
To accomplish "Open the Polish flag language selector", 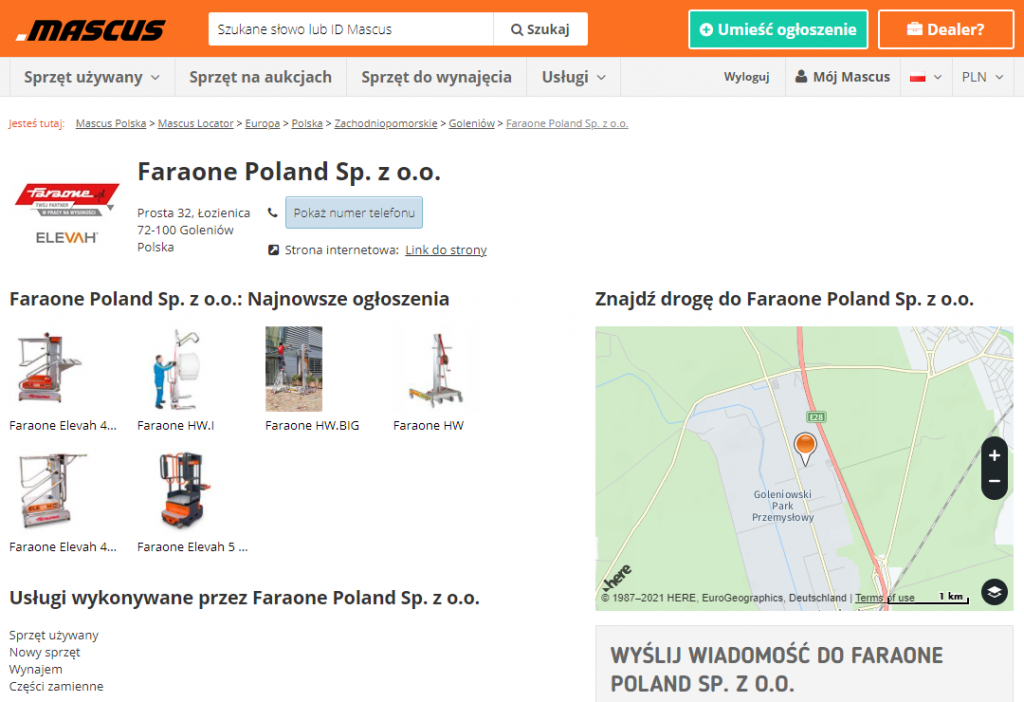I will click(926, 77).
